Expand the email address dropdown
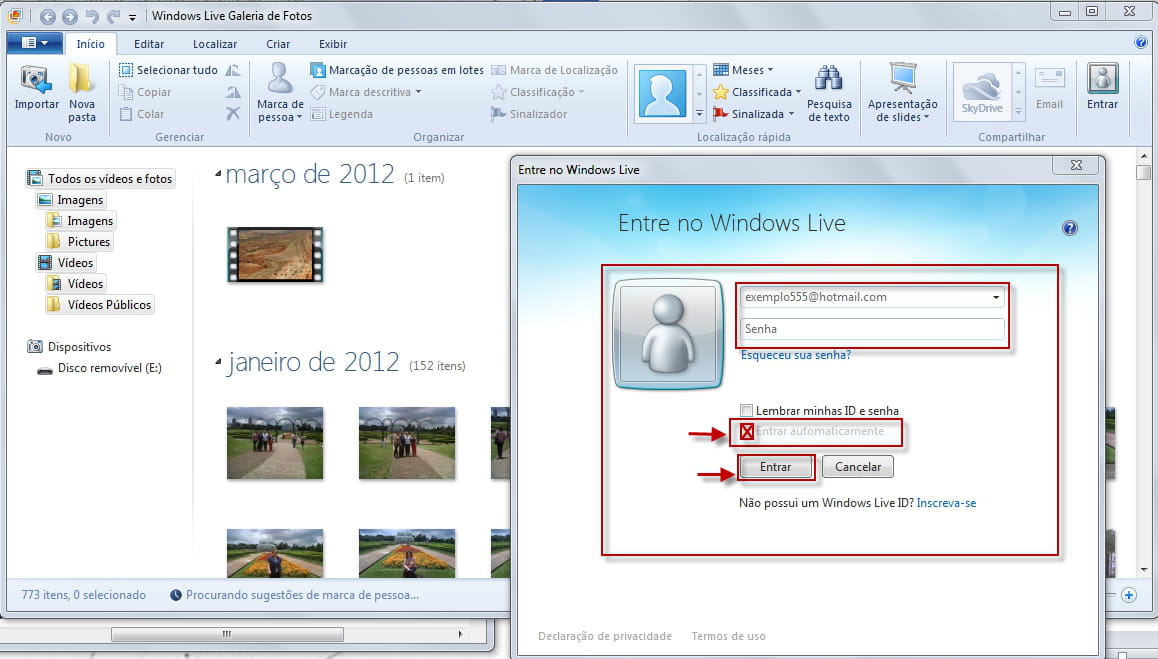 pyautogui.click(x=996, y=297)
